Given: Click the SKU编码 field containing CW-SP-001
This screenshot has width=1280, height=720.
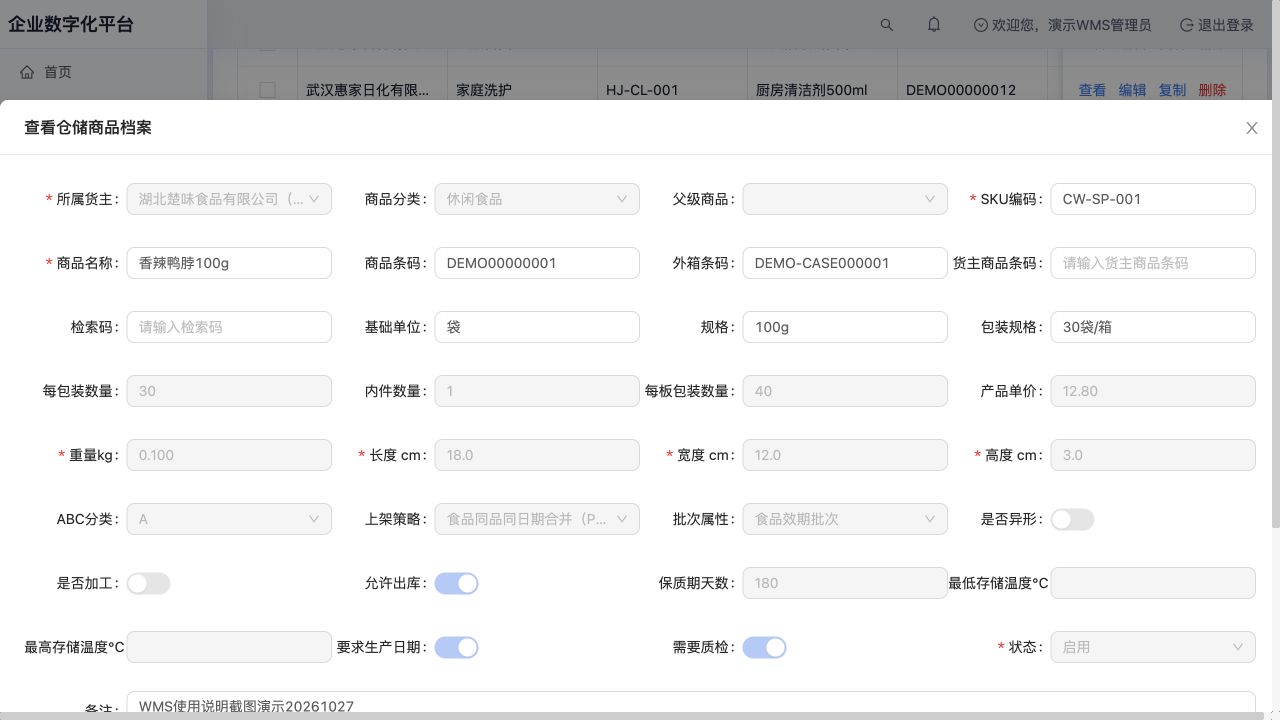Looking at the screenshot, I should tap(1153, 199).
